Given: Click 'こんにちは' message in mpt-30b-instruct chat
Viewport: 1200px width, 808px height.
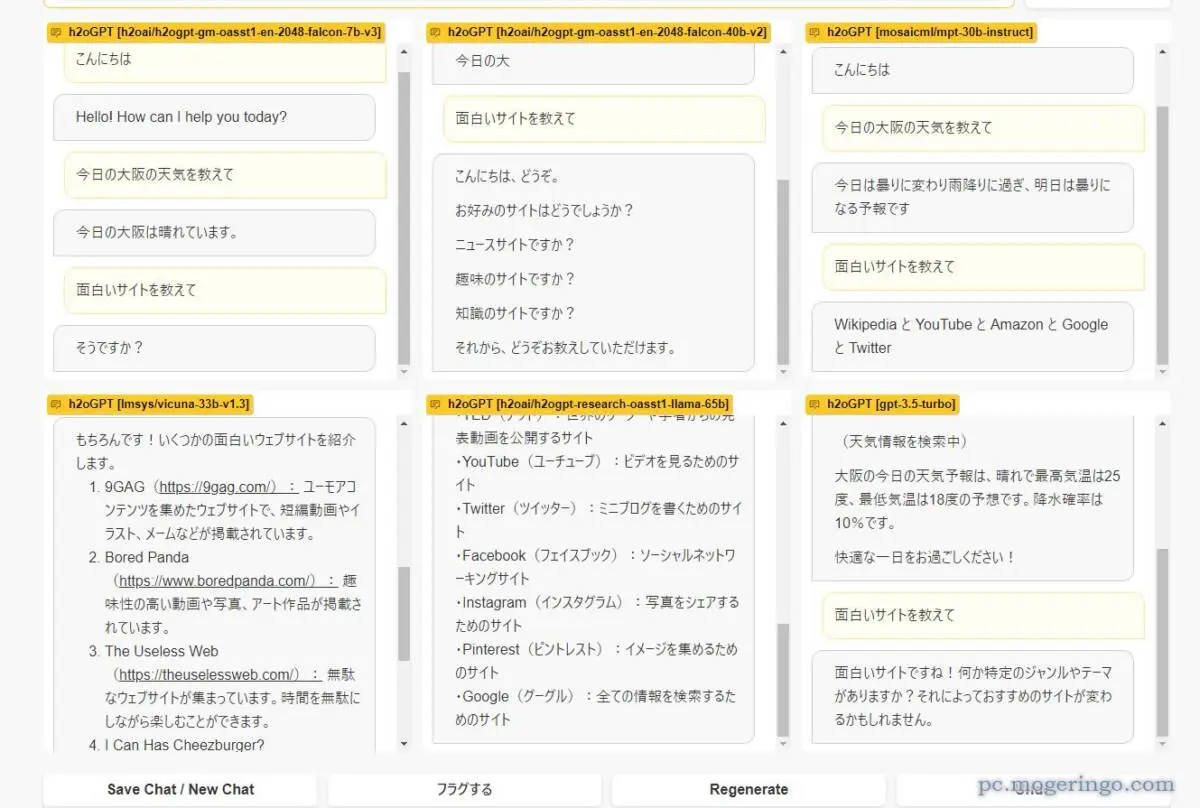Looking at the screenshot, I should click(x=973, y=70).
